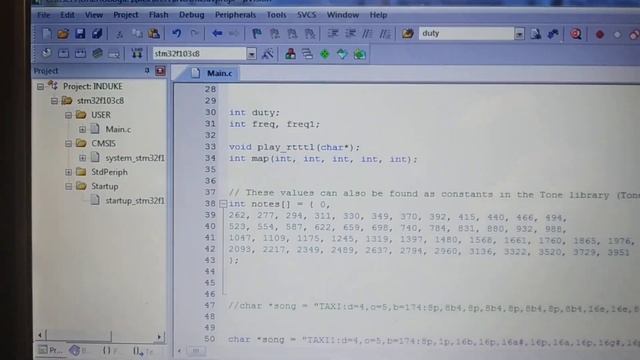This screenshot has width=640, height=360.
Task: Start the debug session magnifier icon
Action: tap(576, 34)
